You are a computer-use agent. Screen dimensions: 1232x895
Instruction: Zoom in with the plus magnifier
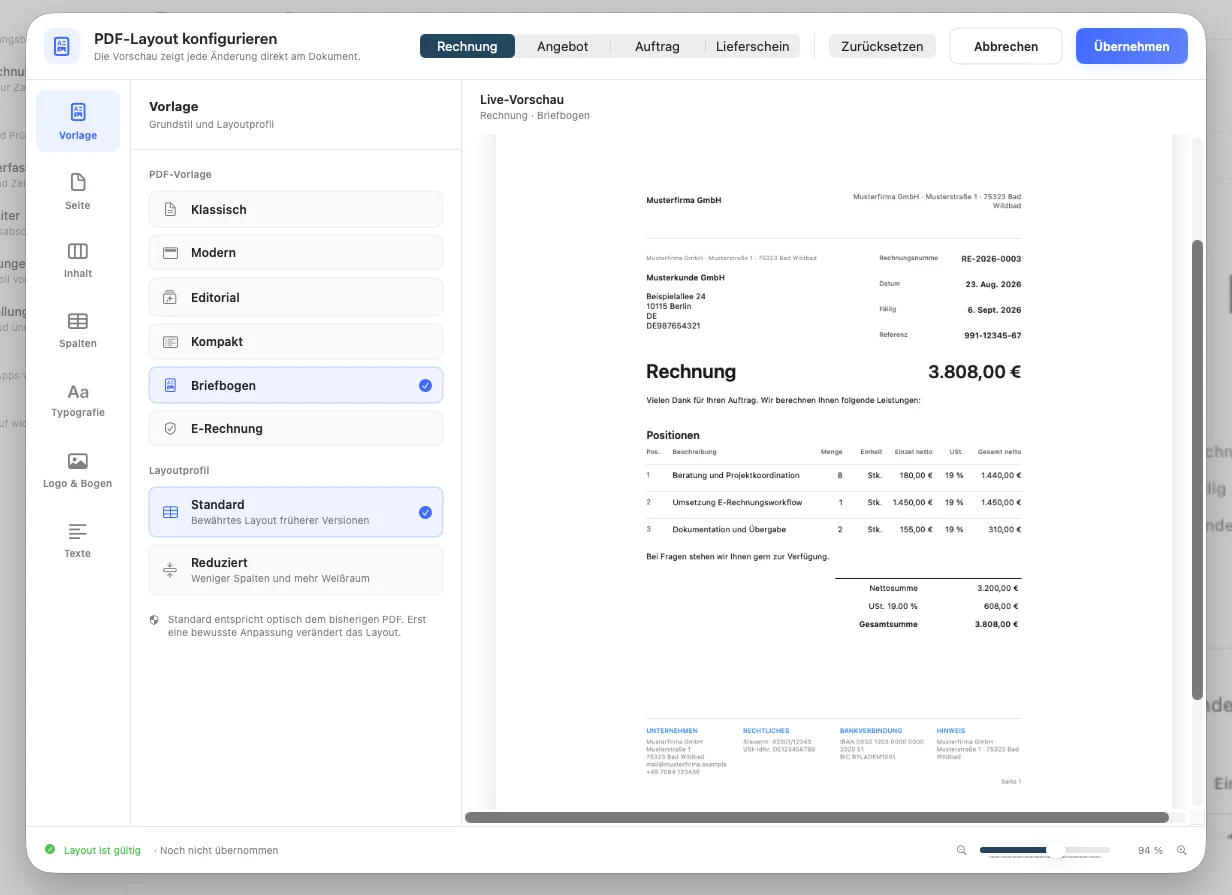1182,850
